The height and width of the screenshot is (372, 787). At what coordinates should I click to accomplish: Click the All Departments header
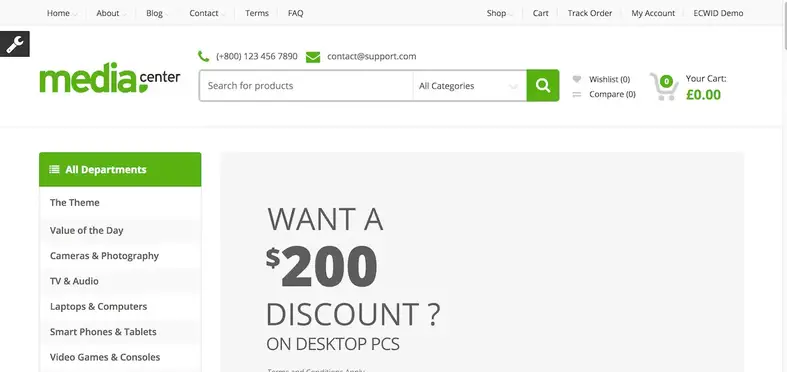120,169
